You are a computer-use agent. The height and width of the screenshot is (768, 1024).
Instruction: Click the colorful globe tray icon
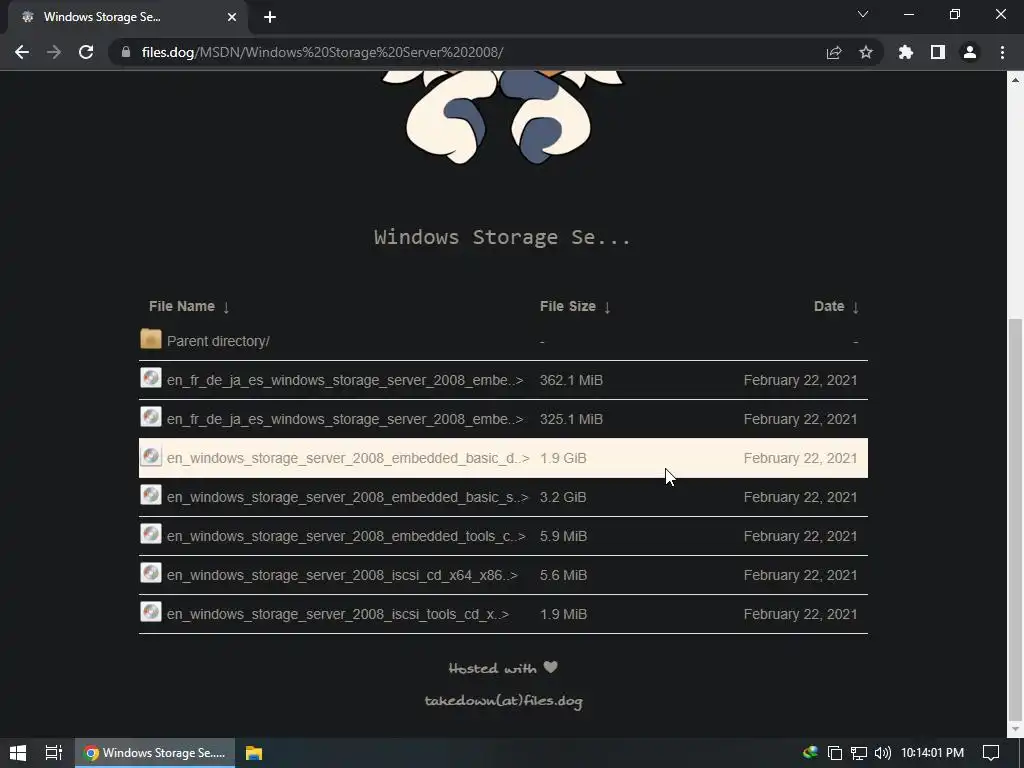(x=810, y=752)
